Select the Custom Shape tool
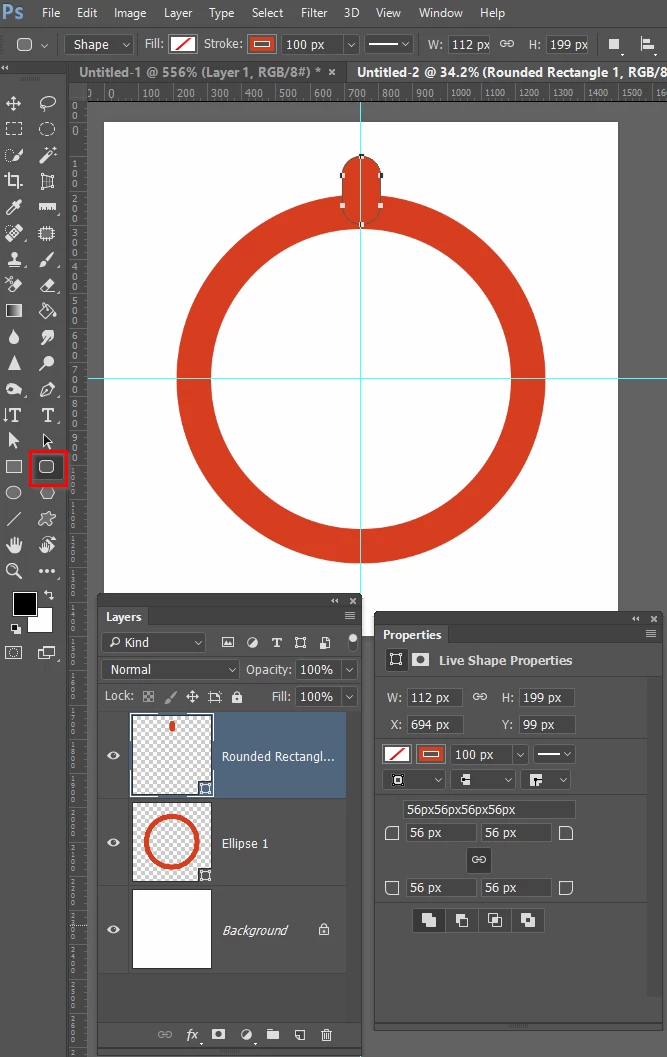Image resolution: width=667 pixels, height=1057 pixels. (47, 519)
